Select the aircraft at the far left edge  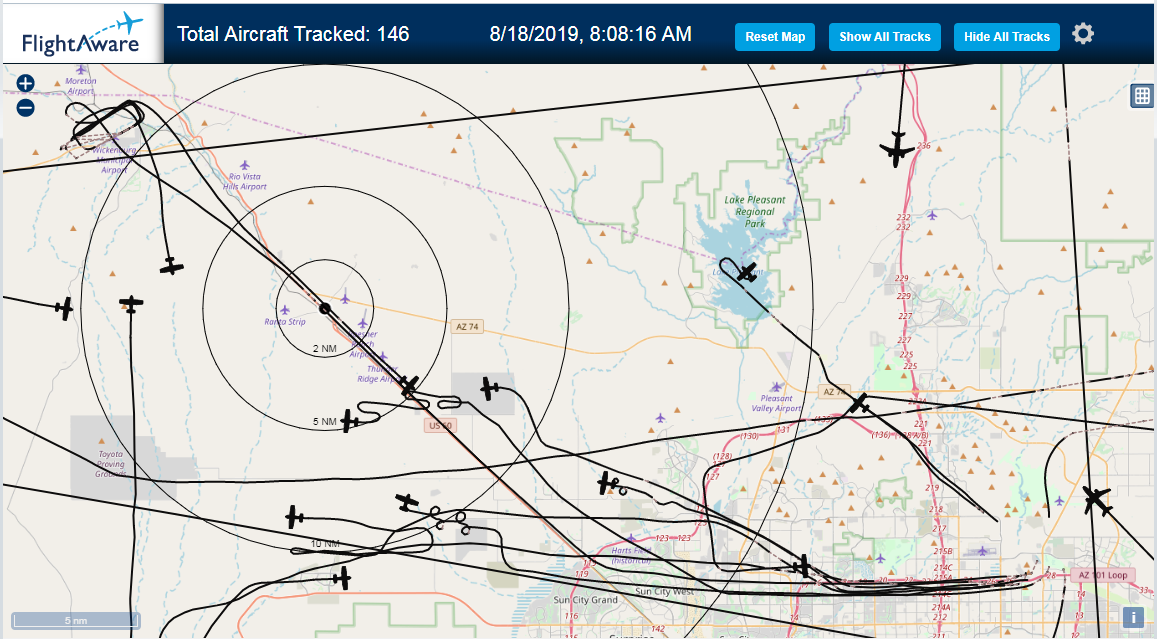click(65, 308)
